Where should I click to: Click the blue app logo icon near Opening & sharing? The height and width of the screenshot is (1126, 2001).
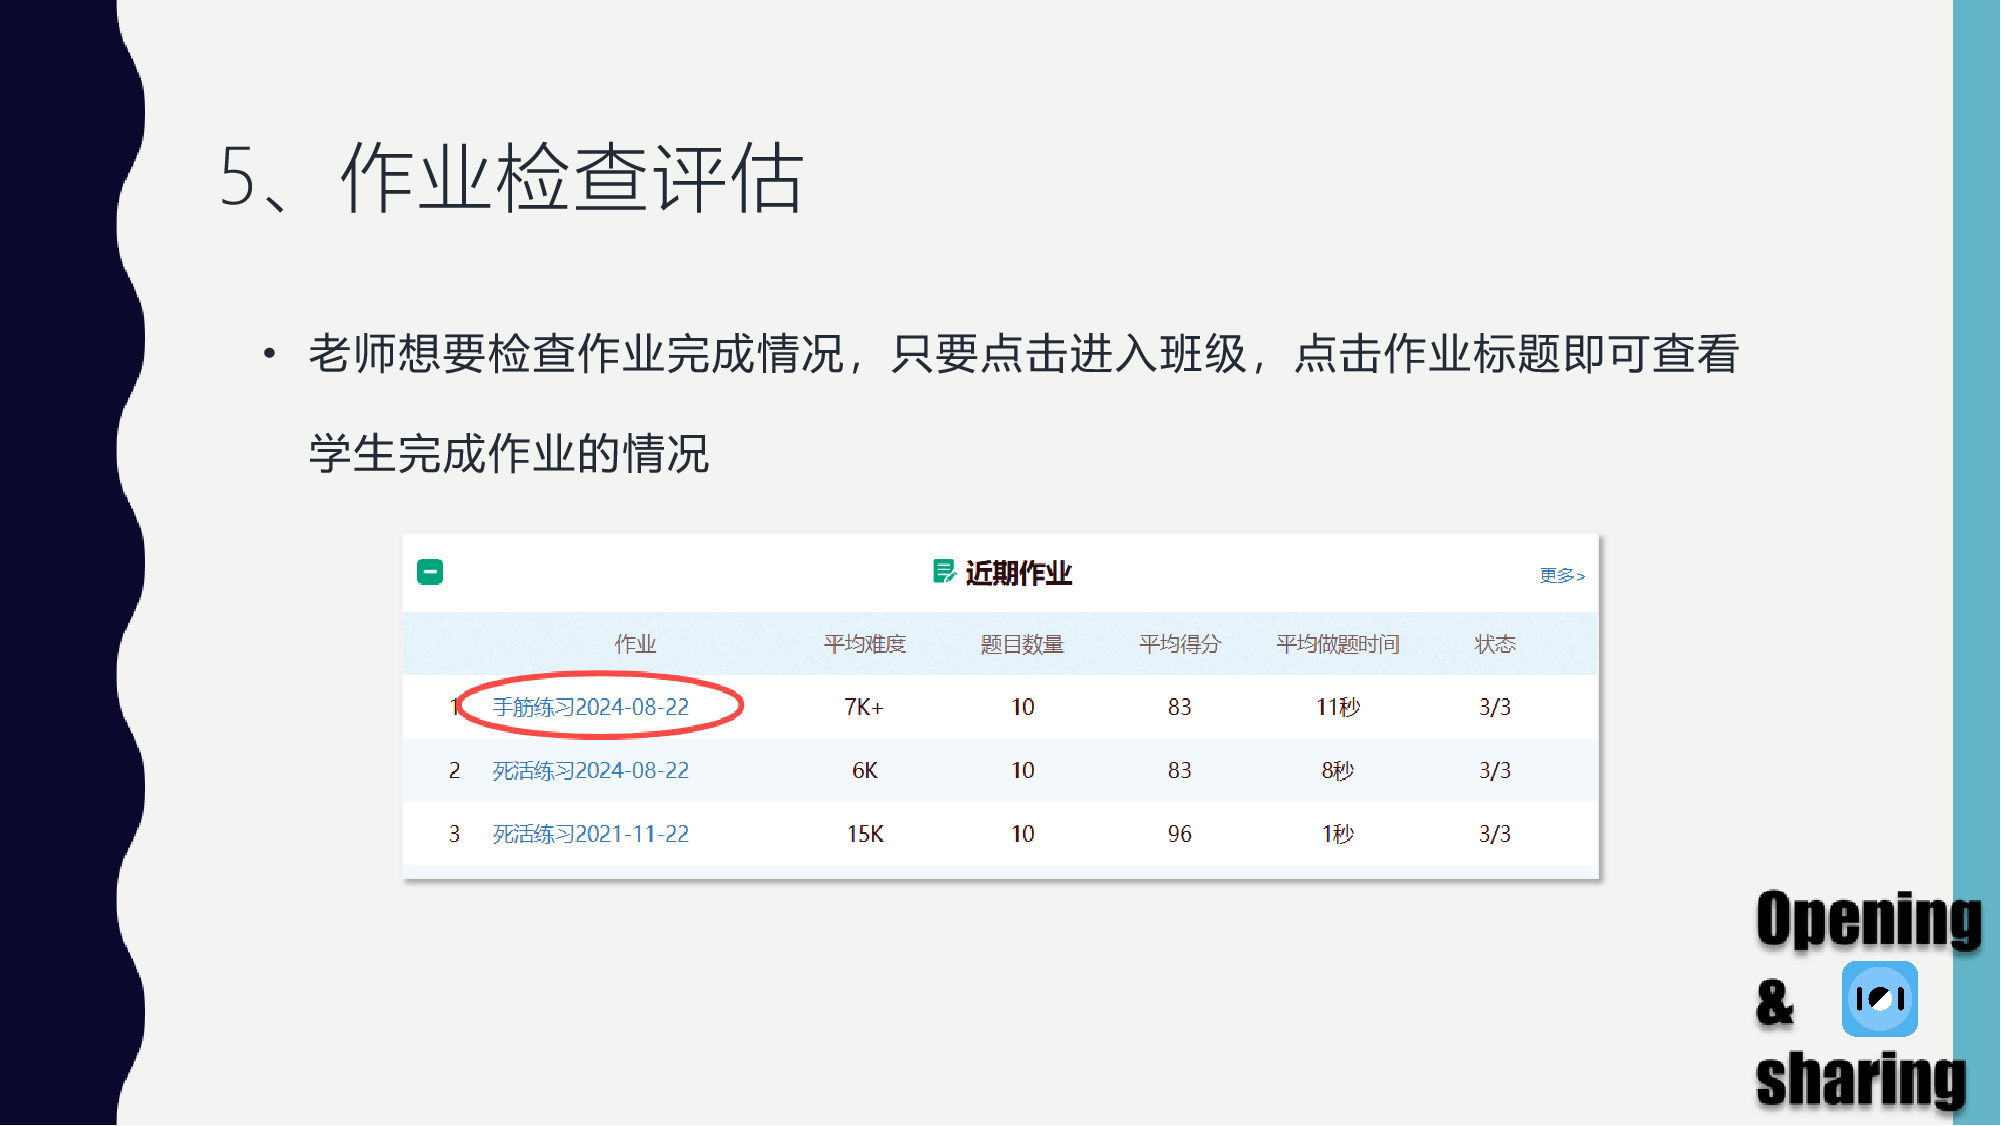(x=1880, y=999)
